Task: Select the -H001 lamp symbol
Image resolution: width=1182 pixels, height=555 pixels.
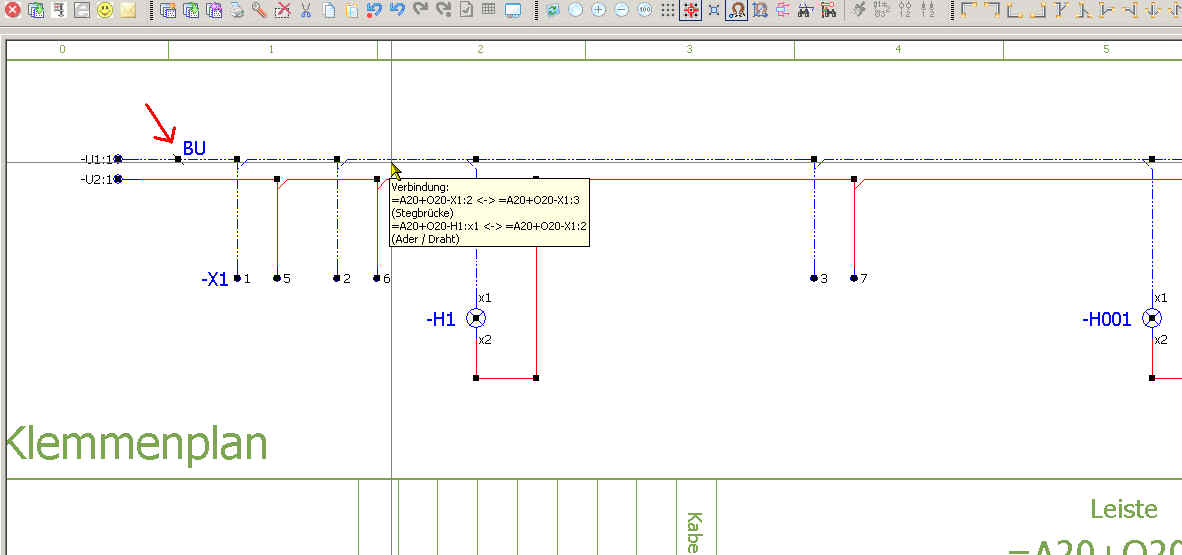Action: (x=1152, y=319)
